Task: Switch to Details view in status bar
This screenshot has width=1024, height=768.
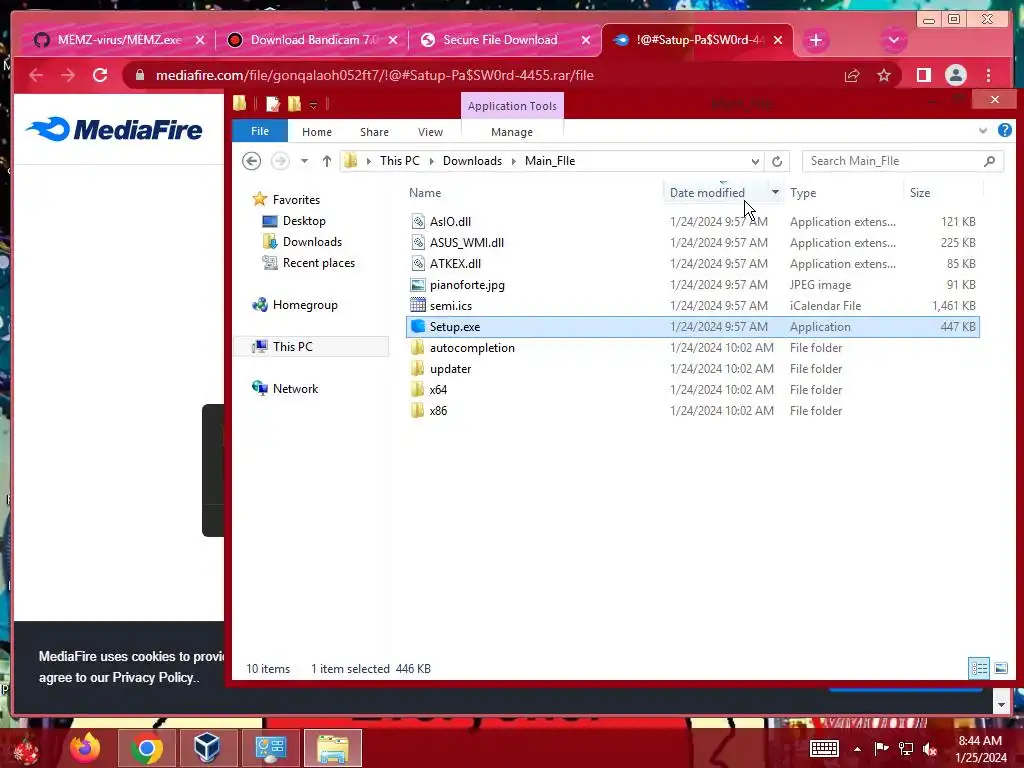Action: tap(979, 668)
